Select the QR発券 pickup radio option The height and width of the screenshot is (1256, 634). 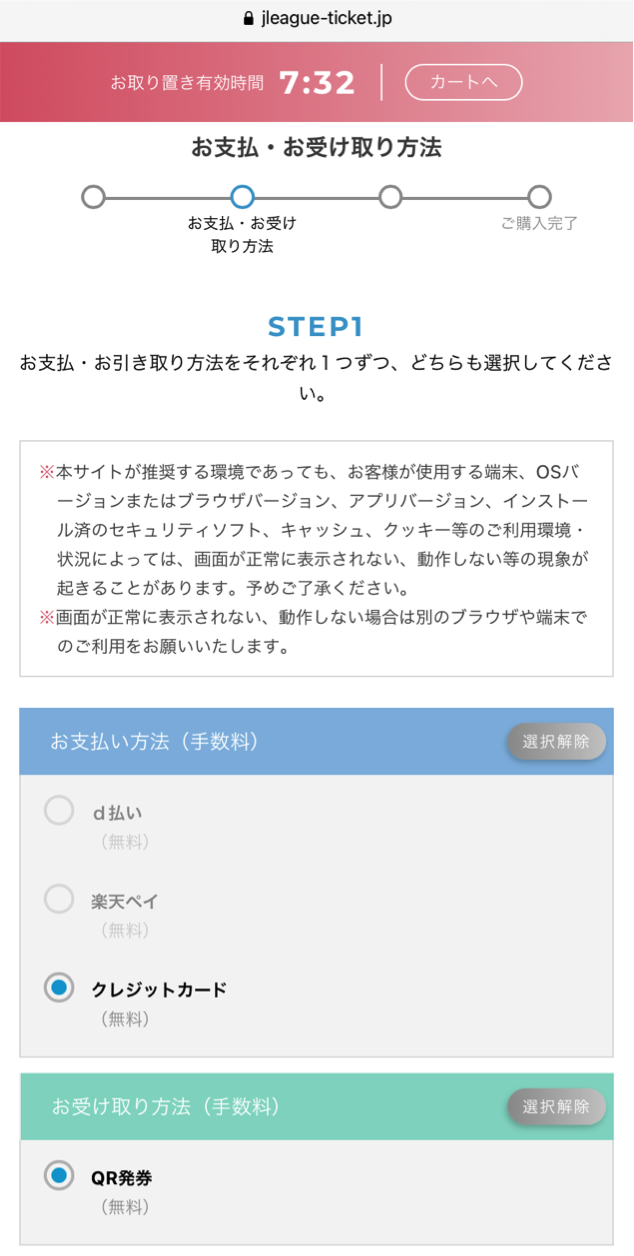tap(59, 1176)
